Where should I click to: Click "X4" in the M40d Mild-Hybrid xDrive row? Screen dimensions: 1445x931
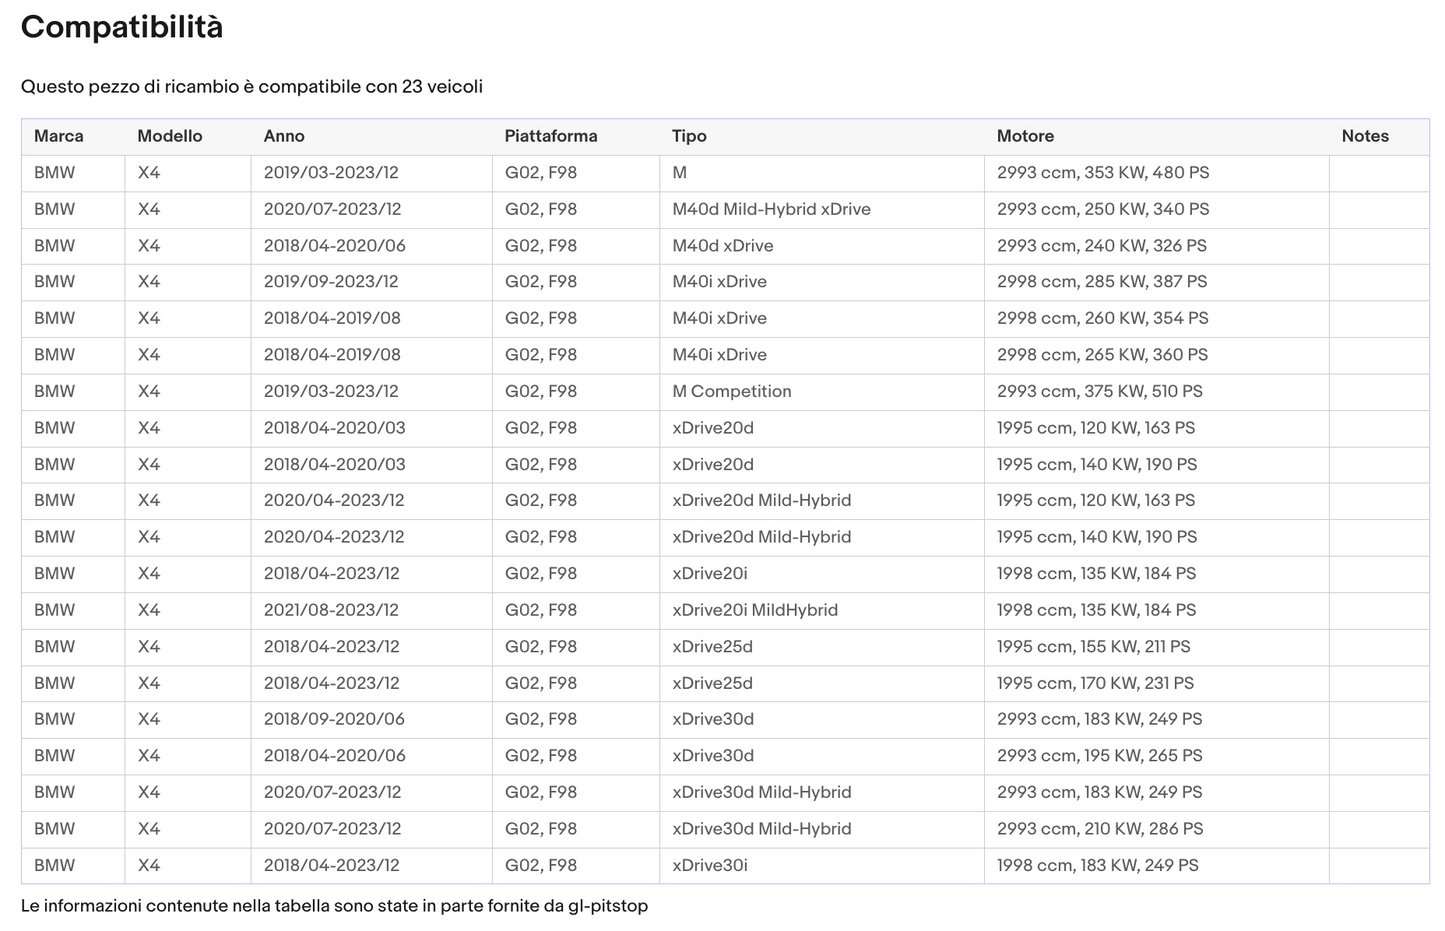click(149, 209)
